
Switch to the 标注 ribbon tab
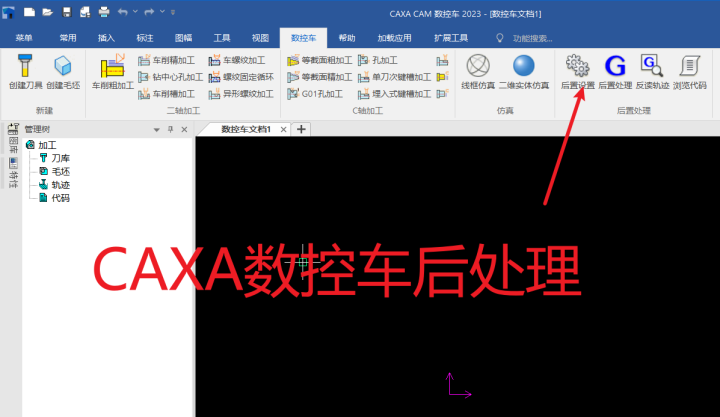(x=145, y=38)
